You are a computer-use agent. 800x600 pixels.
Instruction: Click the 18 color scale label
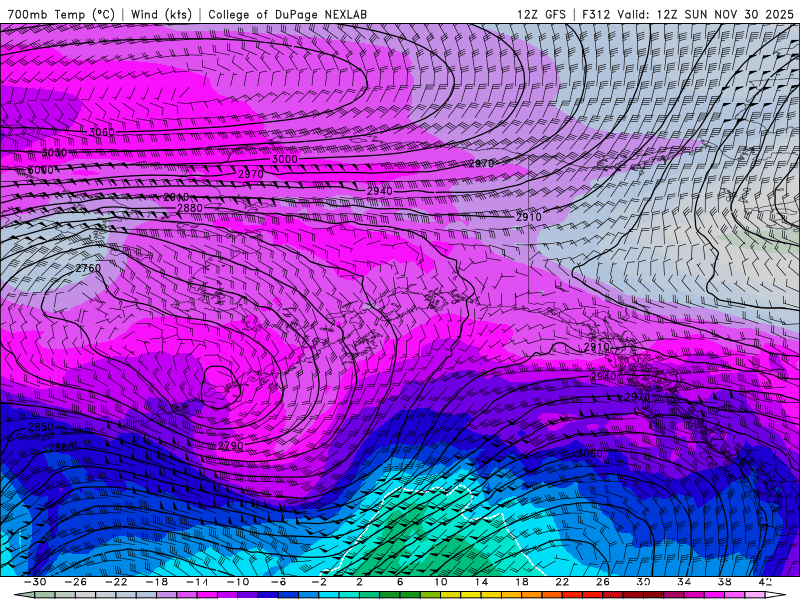521,582
